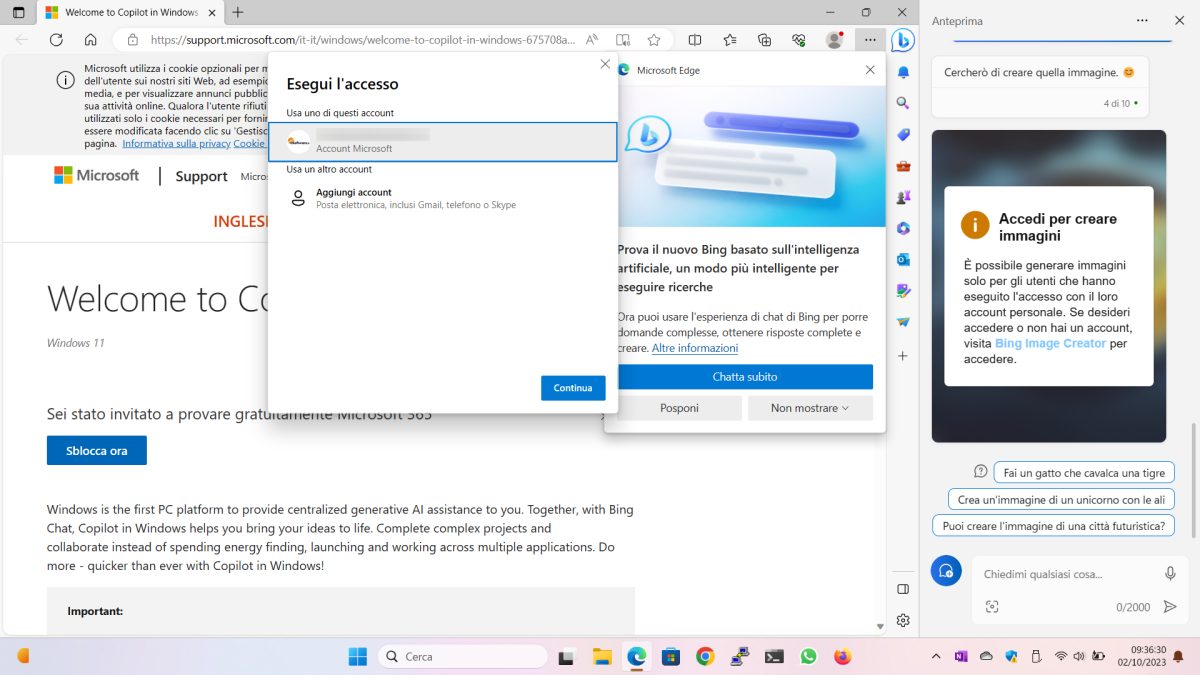Open the Drop paper-plane icon in Edge sidebar
The width and height of the screenshot is (1200, 675).
903,322
